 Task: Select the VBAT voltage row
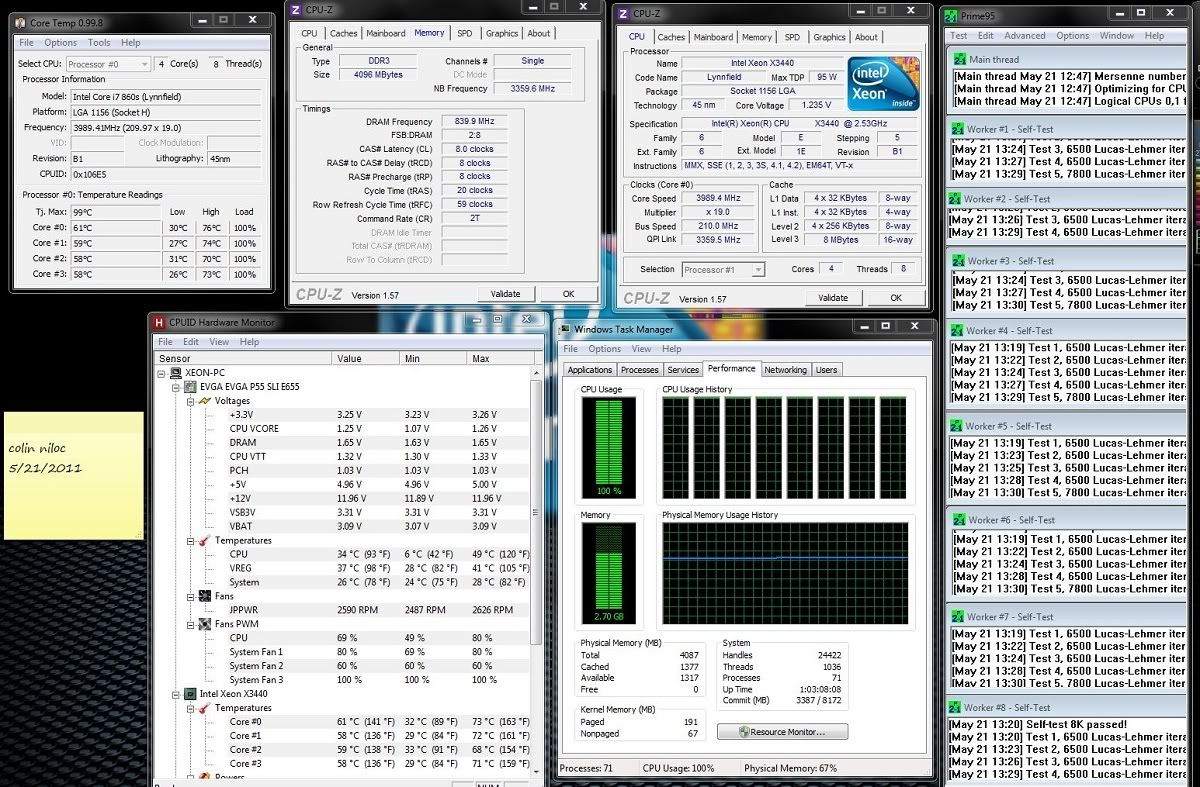point(343,526)
